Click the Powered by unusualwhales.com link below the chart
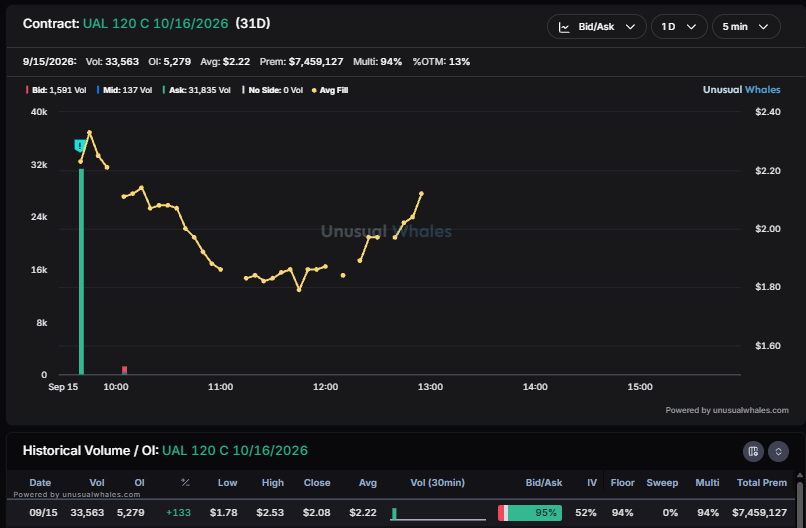This screenshot has width=806, height=528. [727, 410]
